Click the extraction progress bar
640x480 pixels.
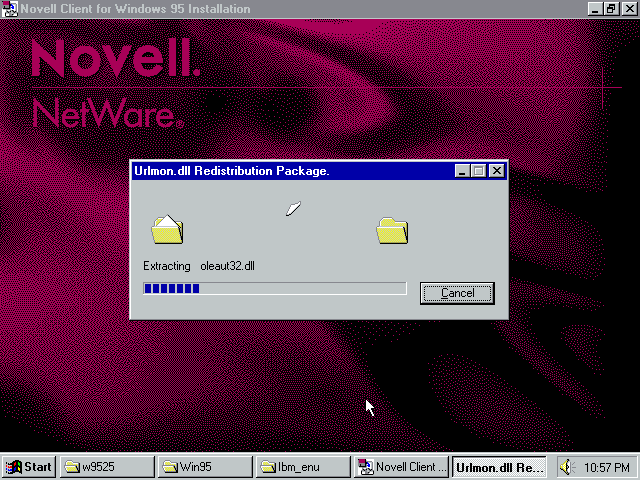(275, 288)
